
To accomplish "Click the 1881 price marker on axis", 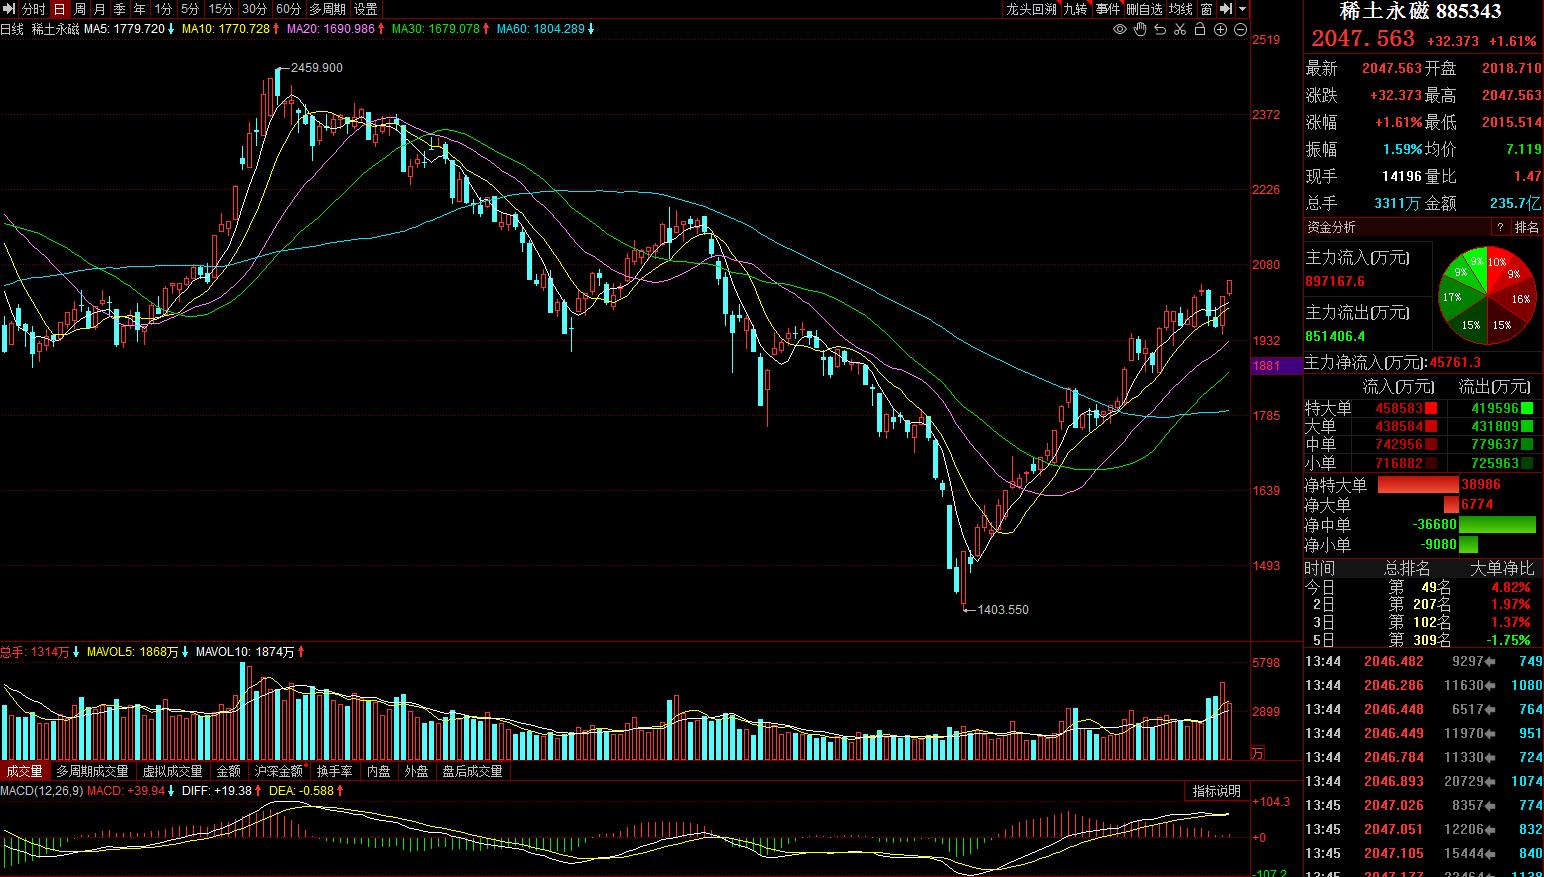I will pos(1267,366).
